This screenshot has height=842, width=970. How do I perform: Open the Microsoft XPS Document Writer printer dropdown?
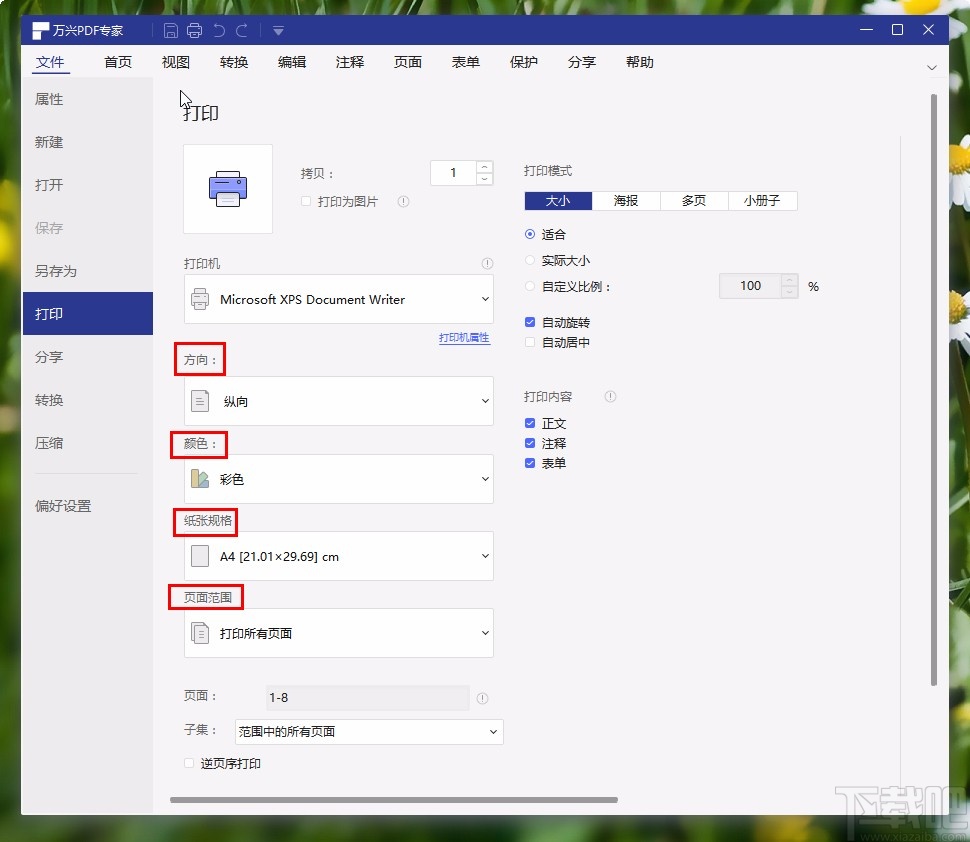(x=338, y=299)
